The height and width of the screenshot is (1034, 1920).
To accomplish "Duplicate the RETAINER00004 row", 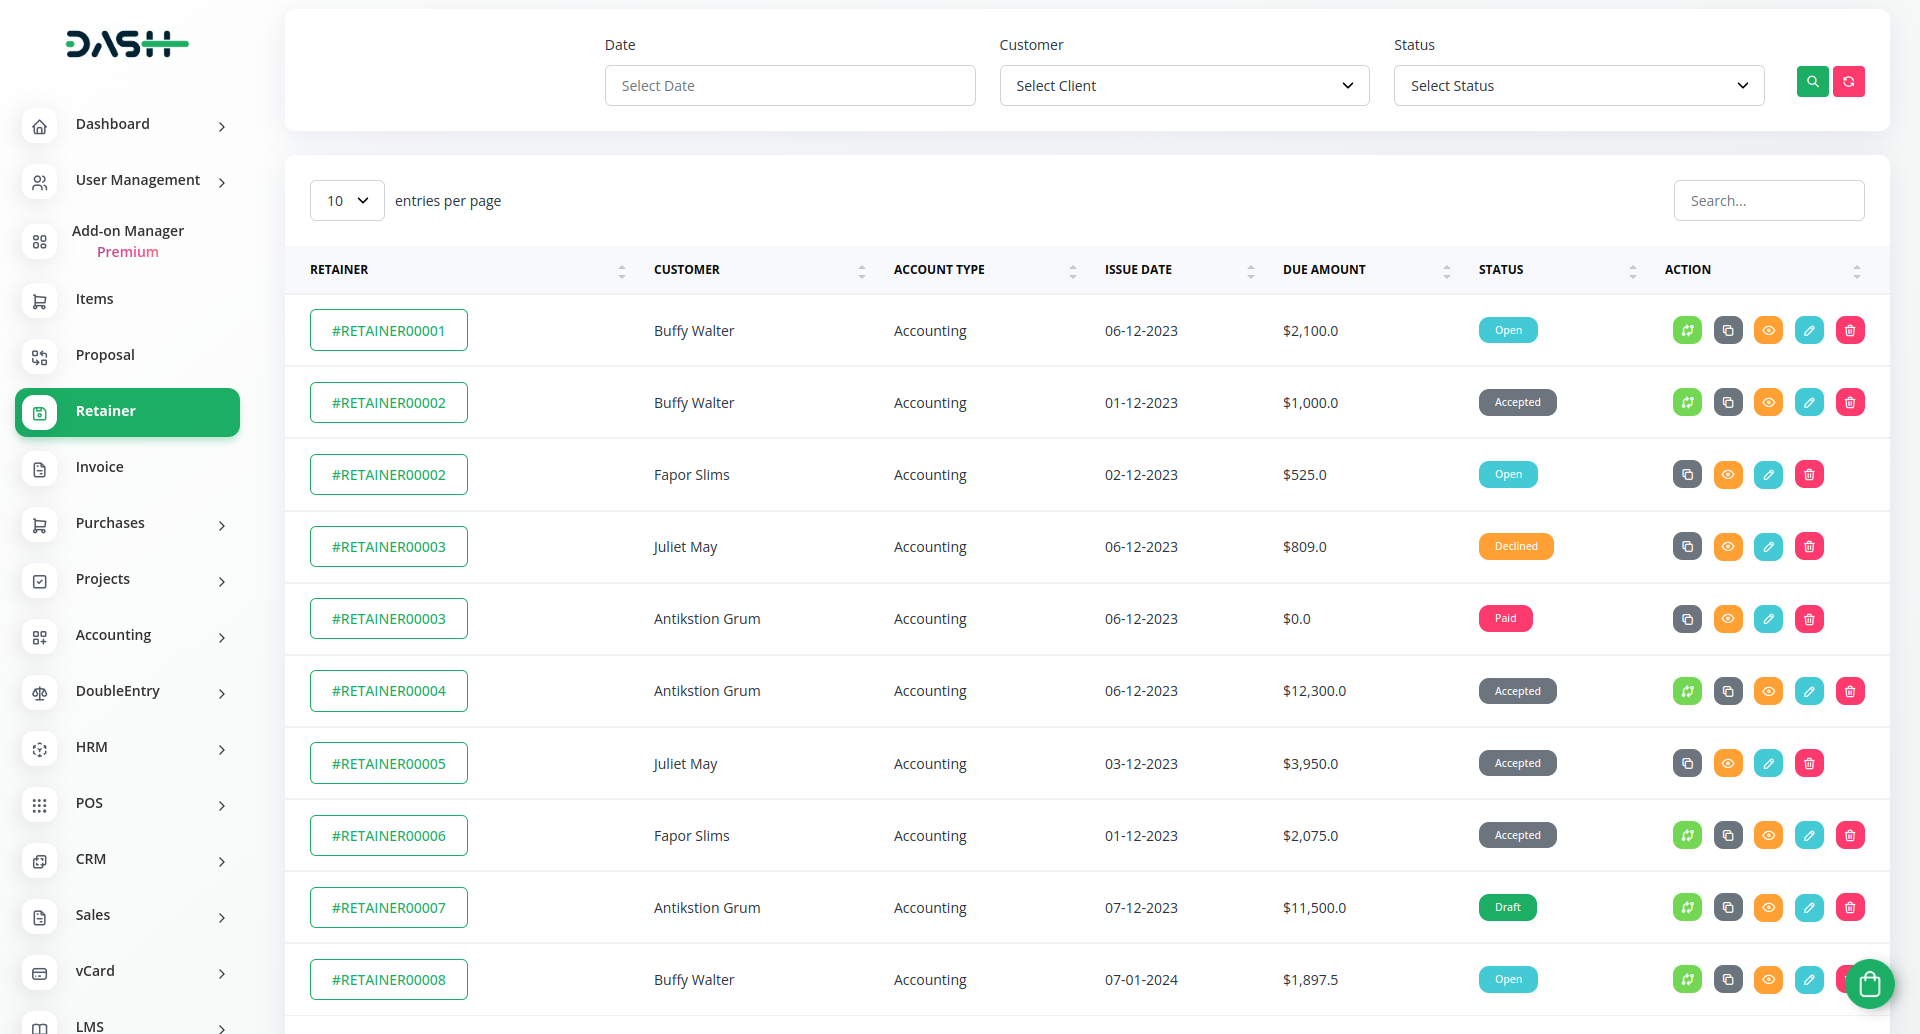I will click(1728, 691).
